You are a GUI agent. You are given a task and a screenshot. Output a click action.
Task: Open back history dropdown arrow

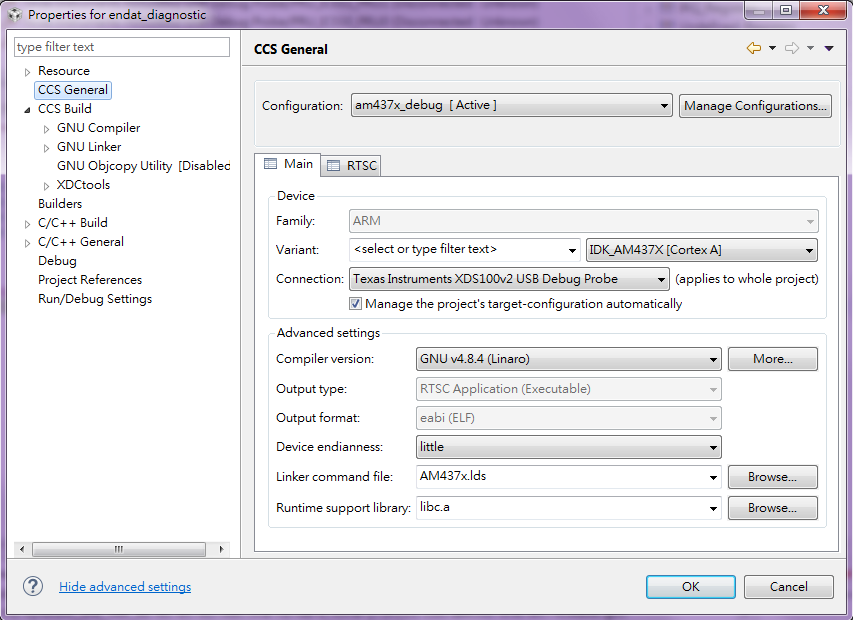(772, 48)
